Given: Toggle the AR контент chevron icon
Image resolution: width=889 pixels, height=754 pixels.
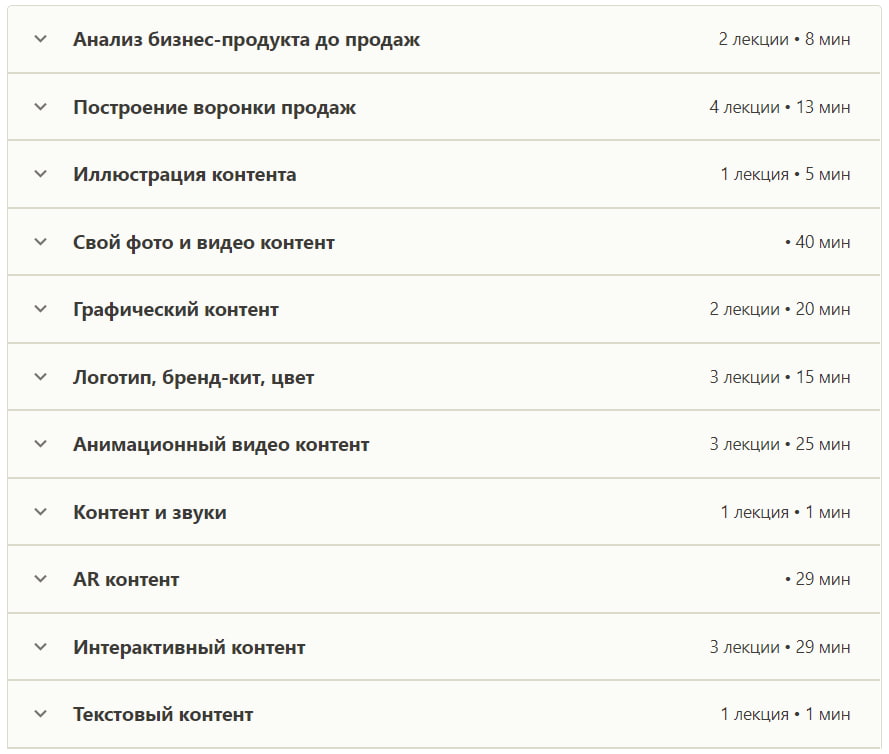Looking at the screenshot, I should (40, 580).
